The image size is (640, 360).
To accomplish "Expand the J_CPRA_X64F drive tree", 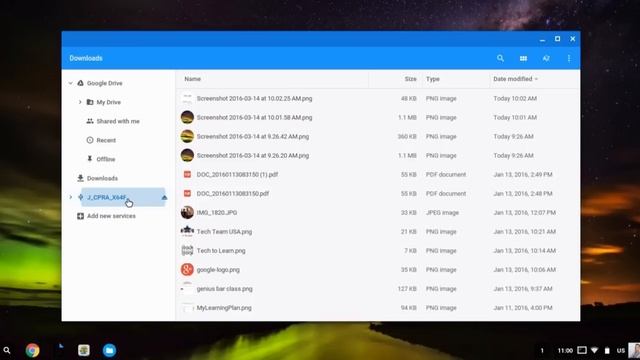I will pos(70,197).
